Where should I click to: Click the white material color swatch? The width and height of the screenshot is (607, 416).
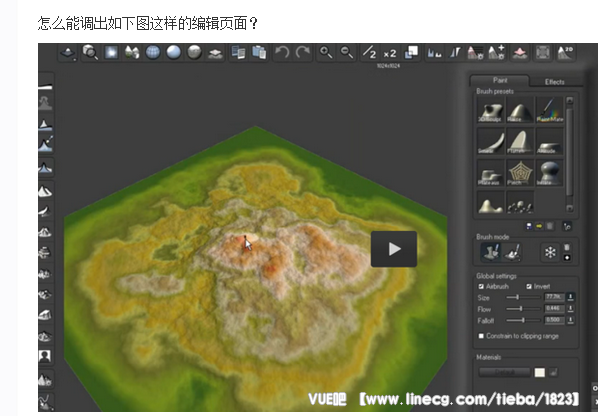coord(540,372)
